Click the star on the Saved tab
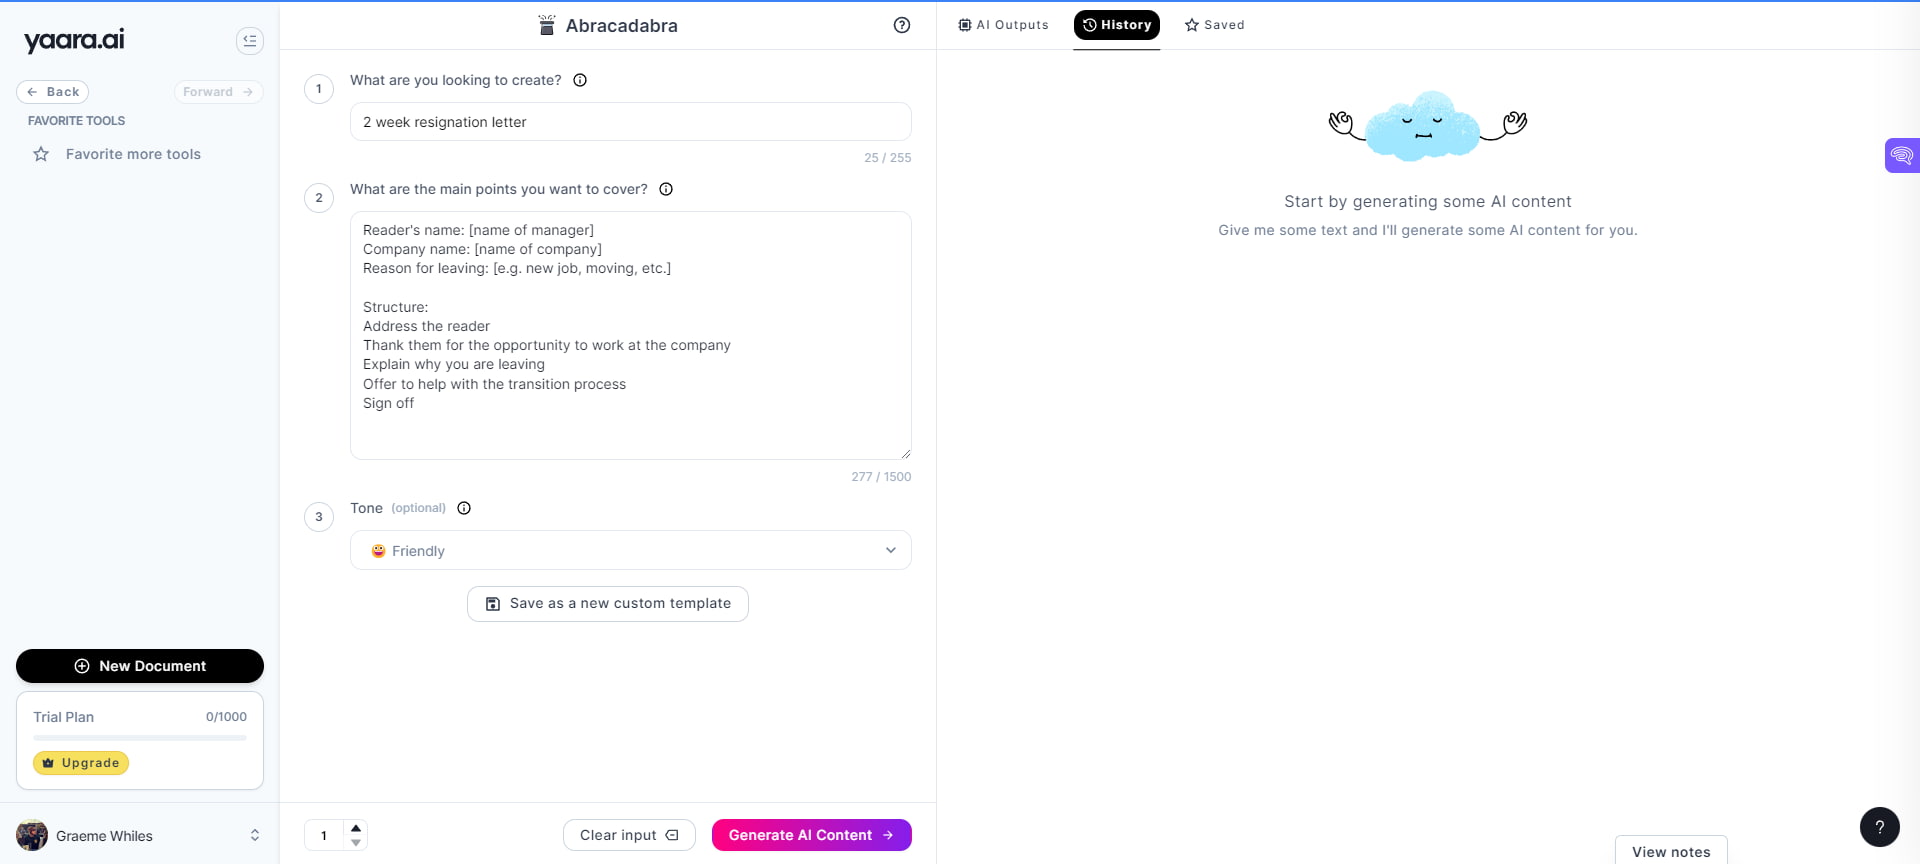 pyautogui.click(x=1190, y=25)
